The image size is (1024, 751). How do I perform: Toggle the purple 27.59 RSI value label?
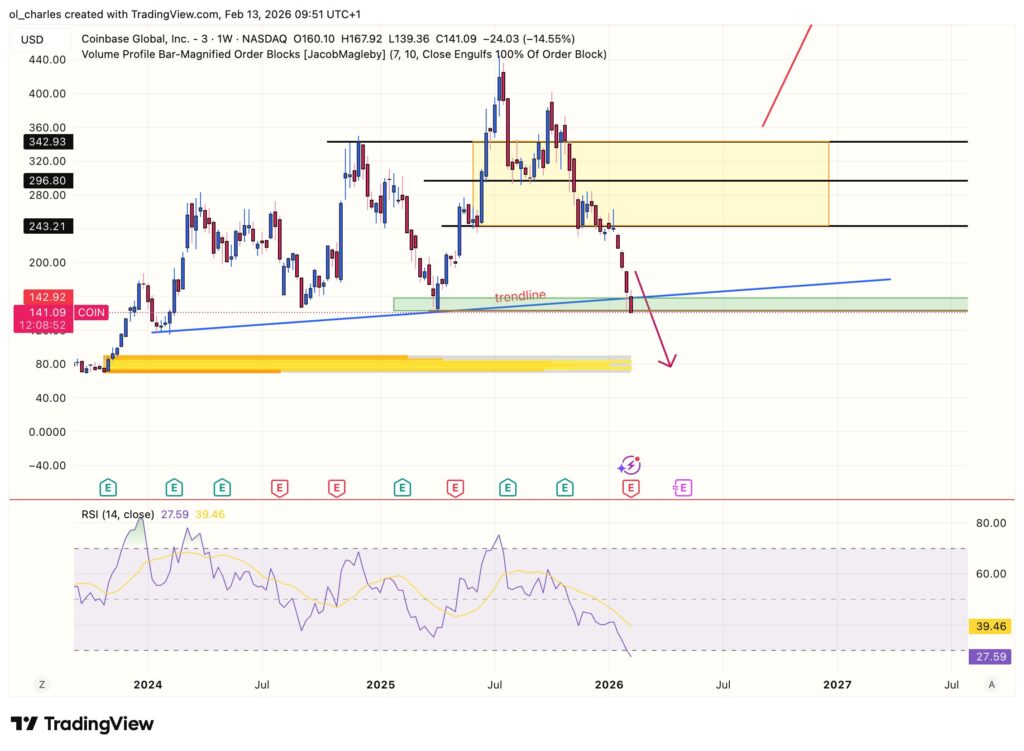[x=991, y=657]
